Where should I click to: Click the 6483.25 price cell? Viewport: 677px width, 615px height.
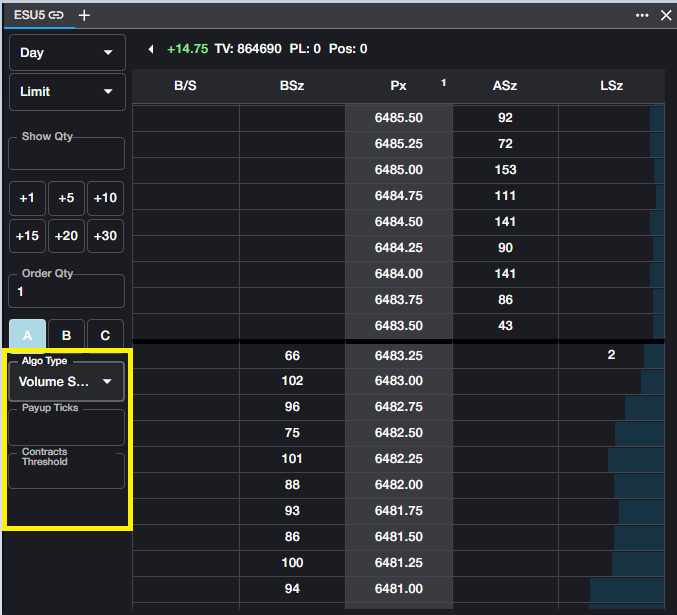398,355
